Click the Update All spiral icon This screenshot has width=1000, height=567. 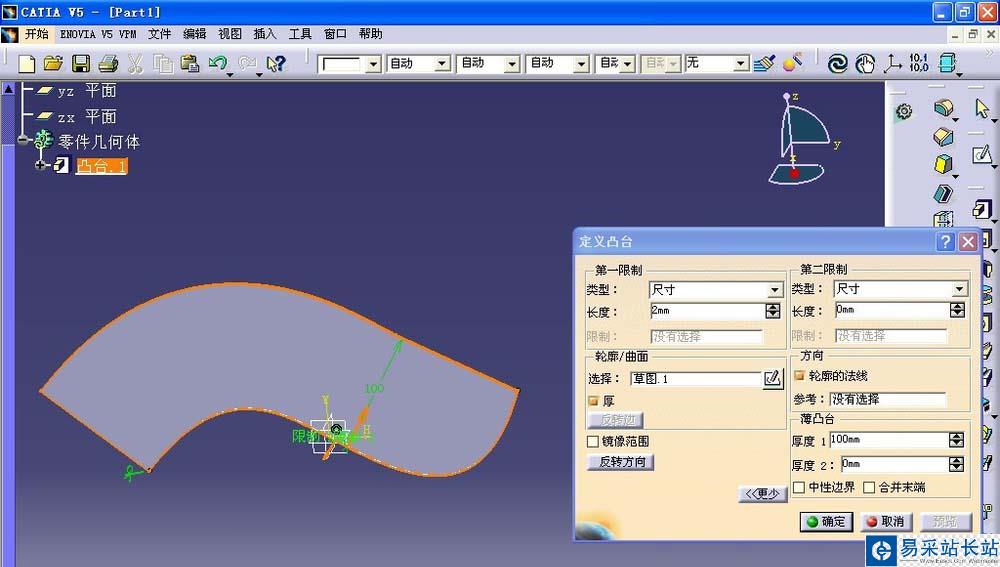pyautogui.click(x=837, y=63)
